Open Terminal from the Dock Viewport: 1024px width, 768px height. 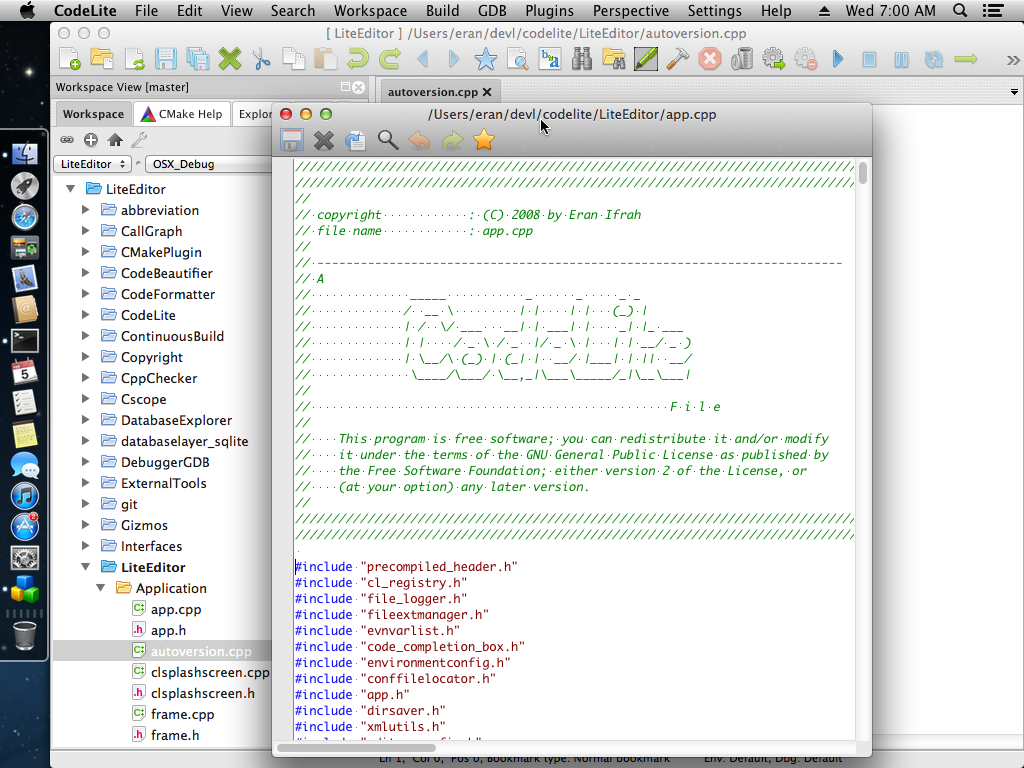pos(25,341)
